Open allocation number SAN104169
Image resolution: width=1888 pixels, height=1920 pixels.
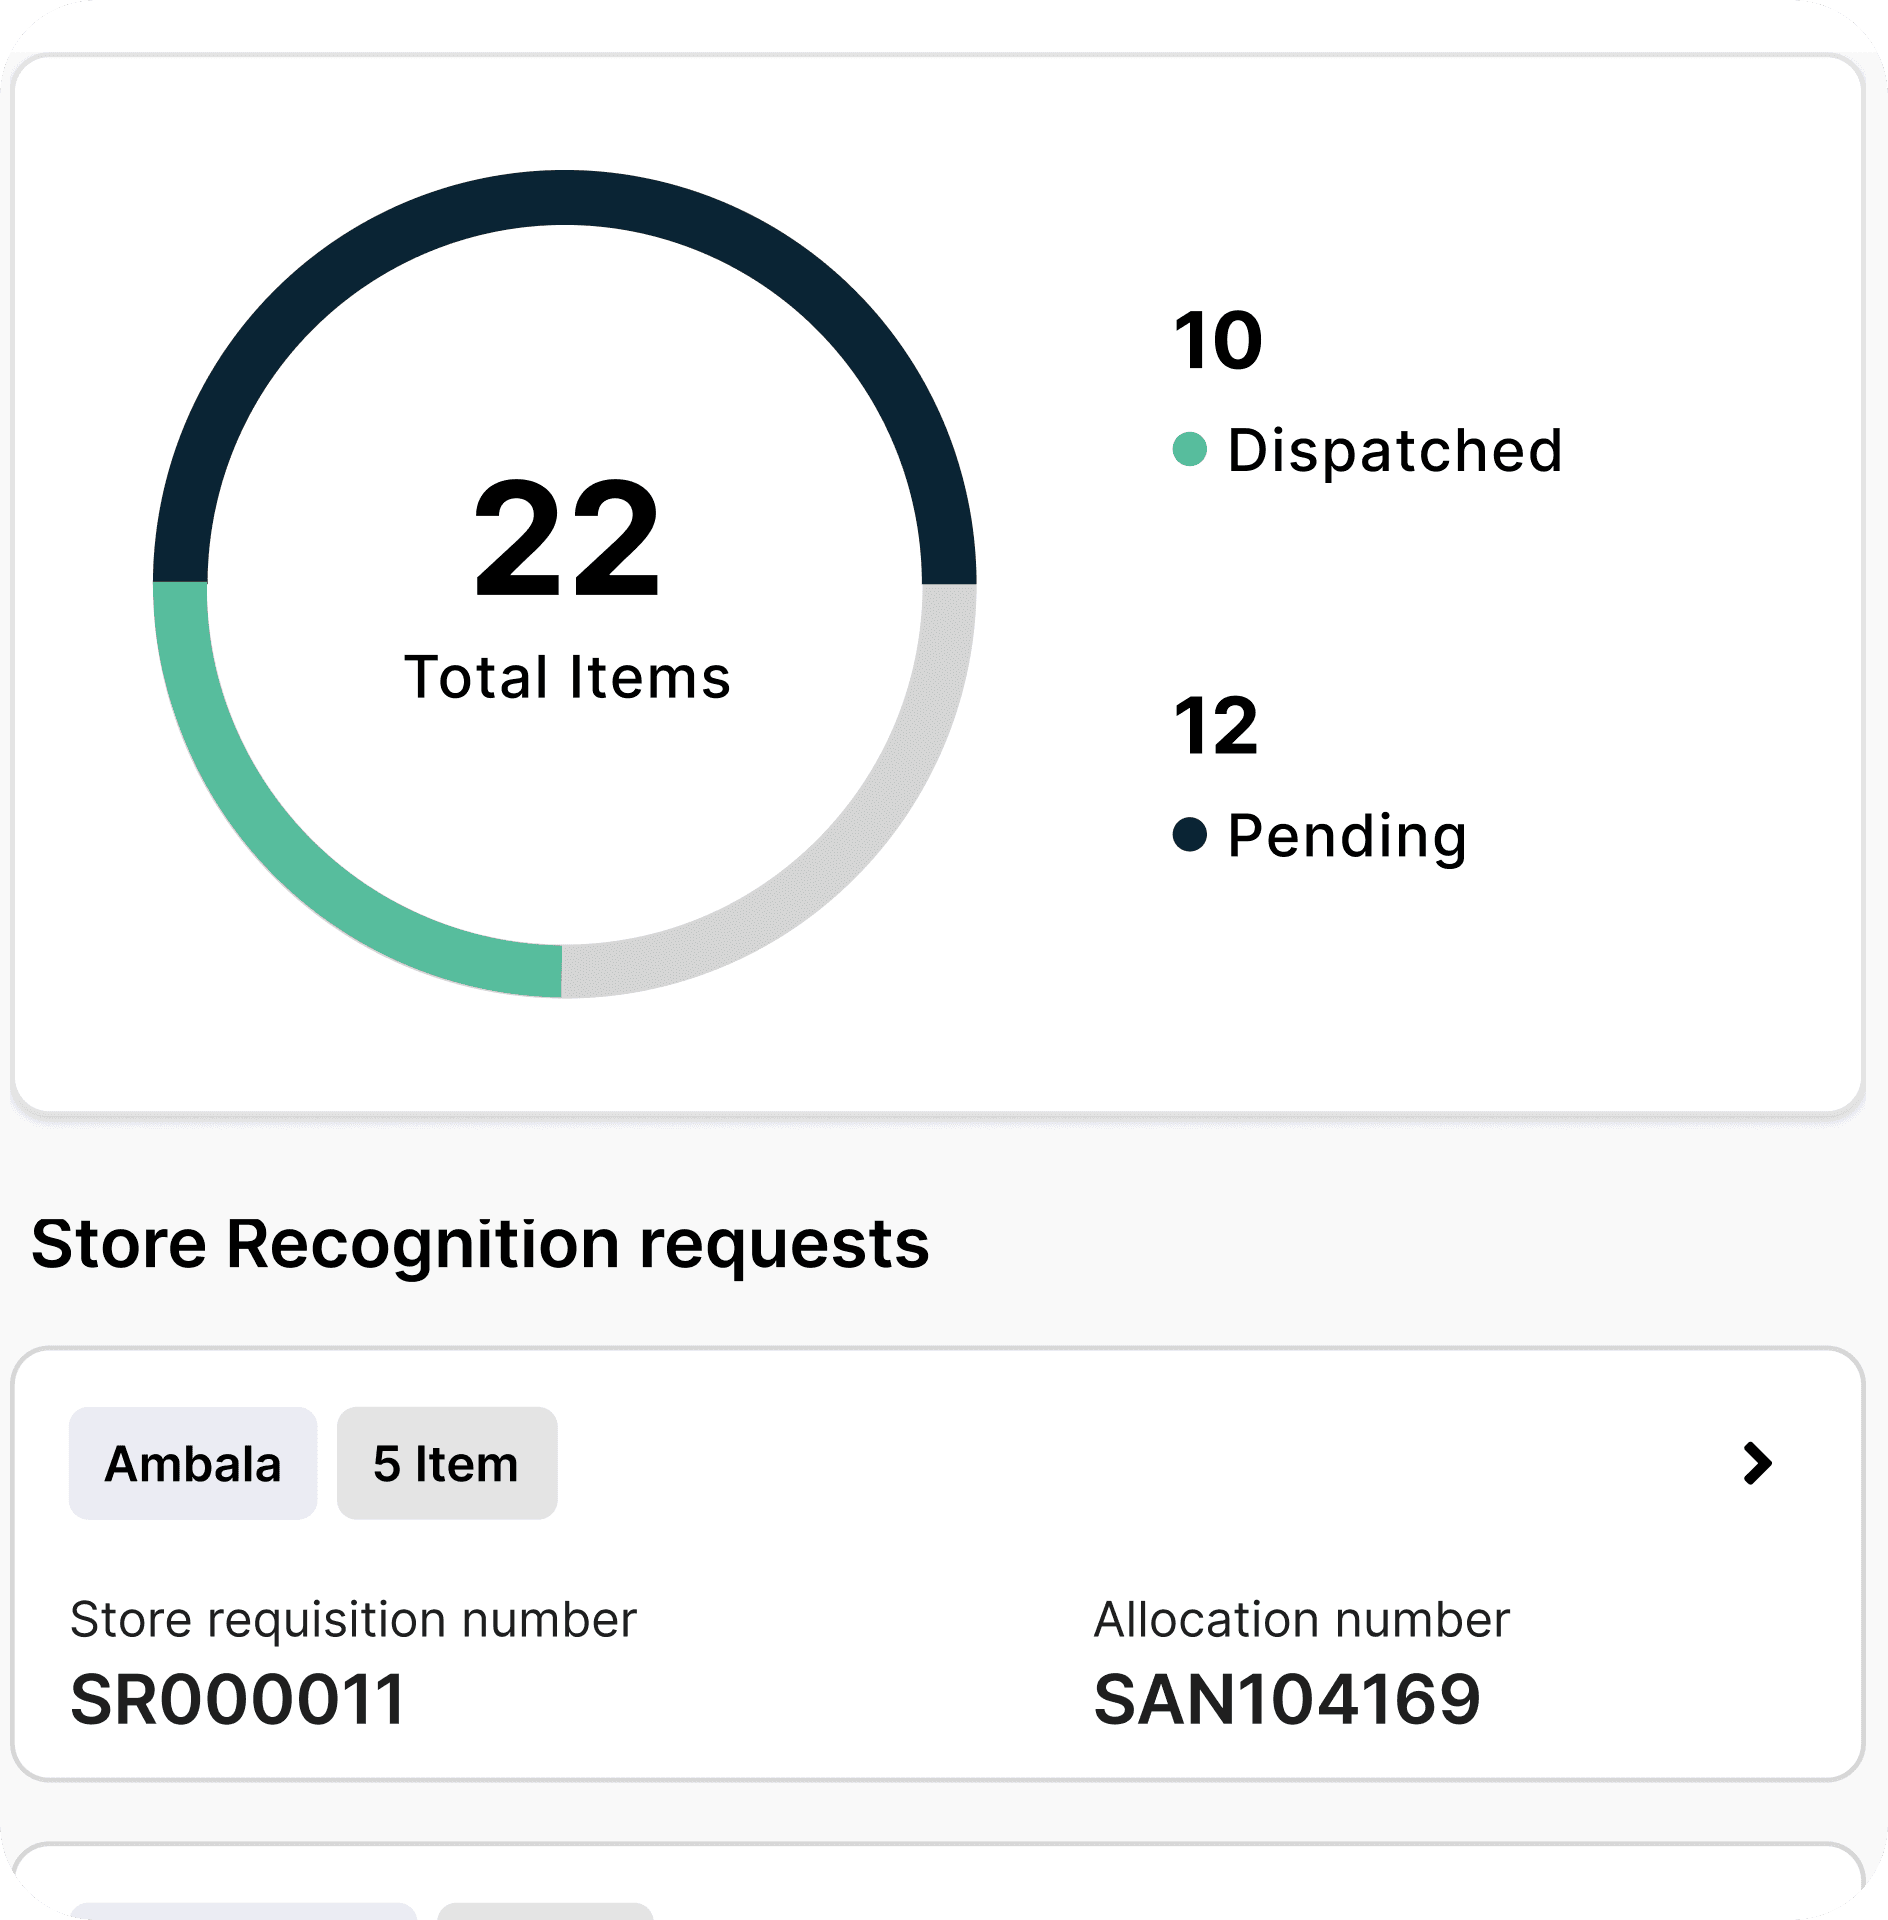tap(1290, 1698)
